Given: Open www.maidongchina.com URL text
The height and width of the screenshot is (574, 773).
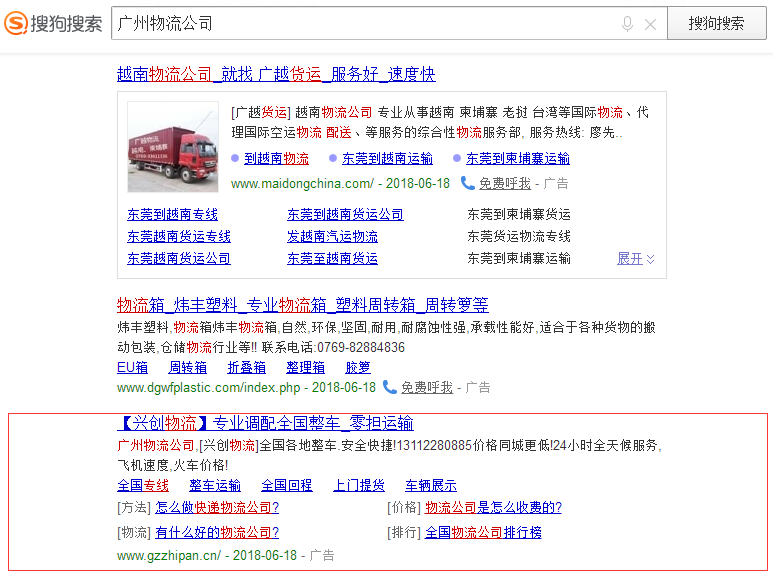Looking at the screenshot, I should coord(302,183).
